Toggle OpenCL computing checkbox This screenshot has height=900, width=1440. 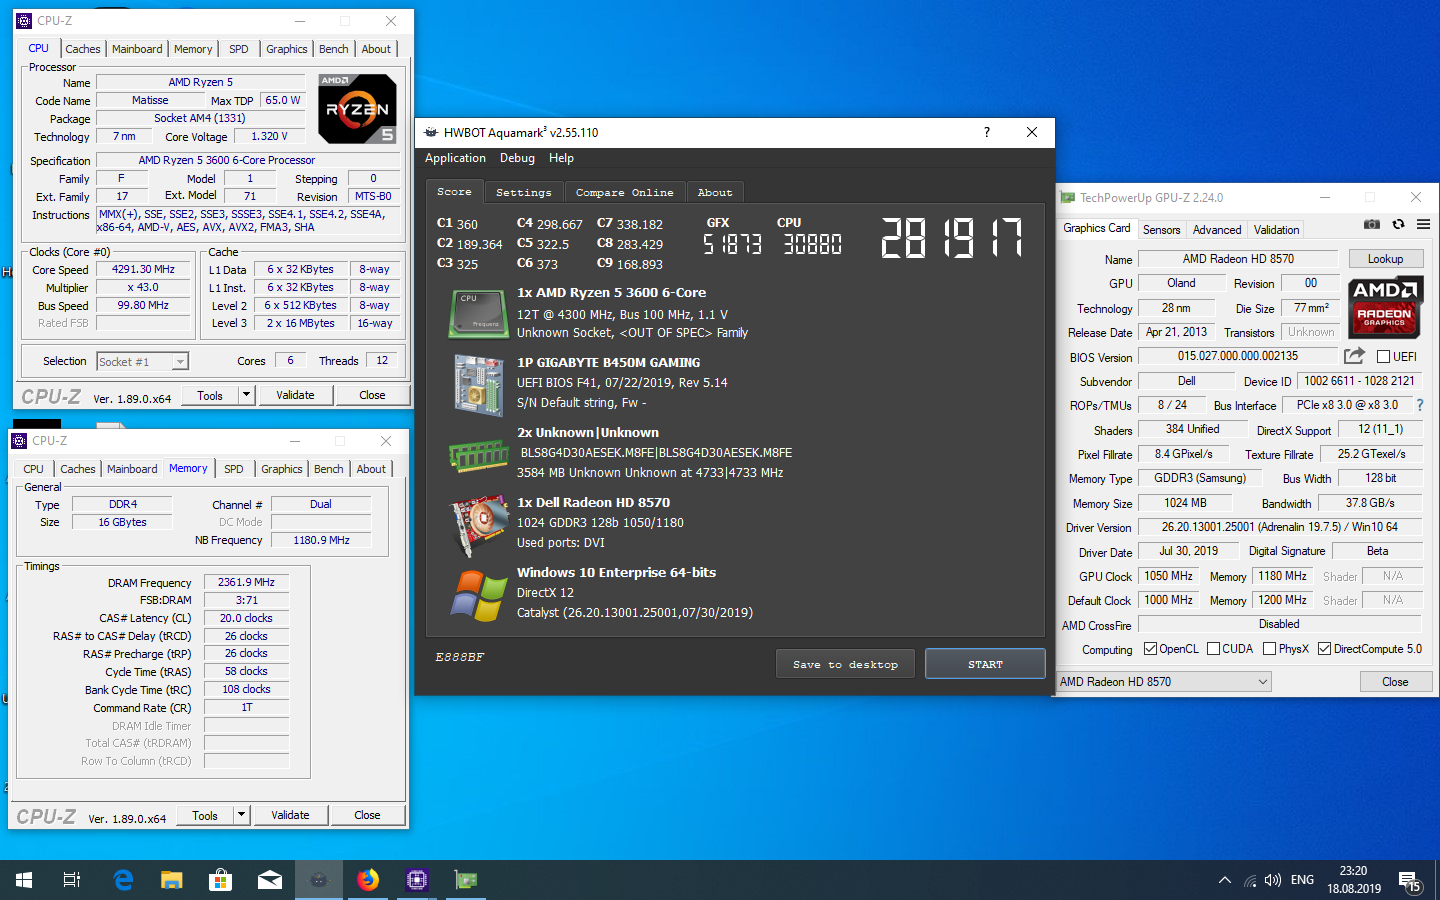click(1150, 649)
